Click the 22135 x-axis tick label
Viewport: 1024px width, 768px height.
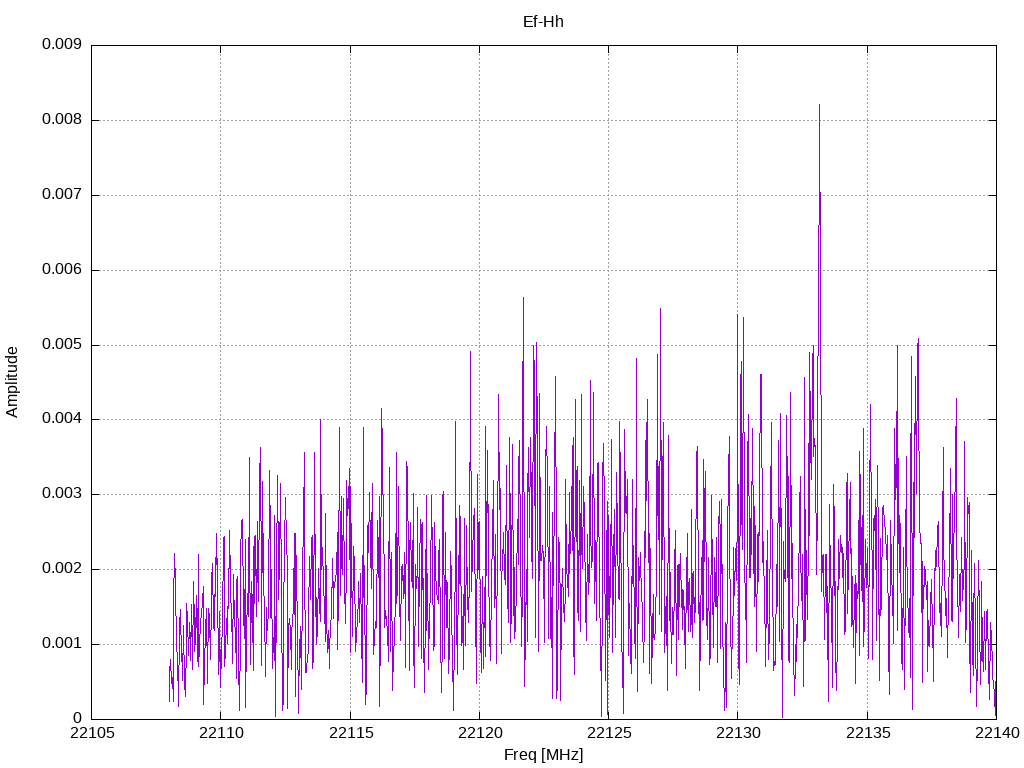click(868, 733)
